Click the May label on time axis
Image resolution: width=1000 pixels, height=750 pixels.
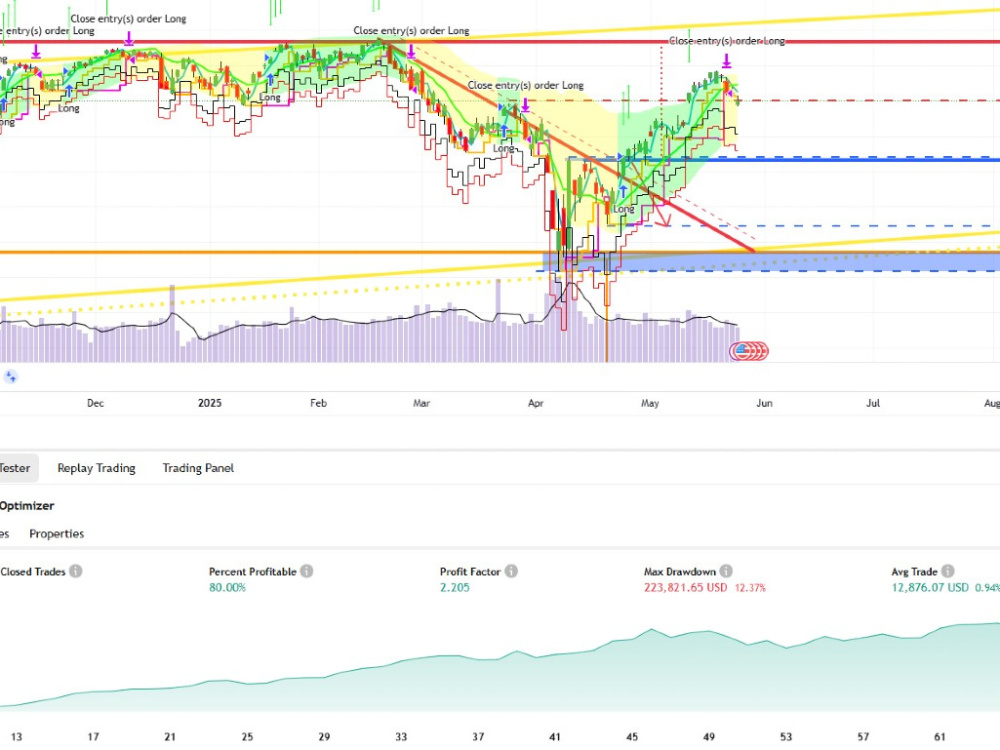[x=650, y=403]
